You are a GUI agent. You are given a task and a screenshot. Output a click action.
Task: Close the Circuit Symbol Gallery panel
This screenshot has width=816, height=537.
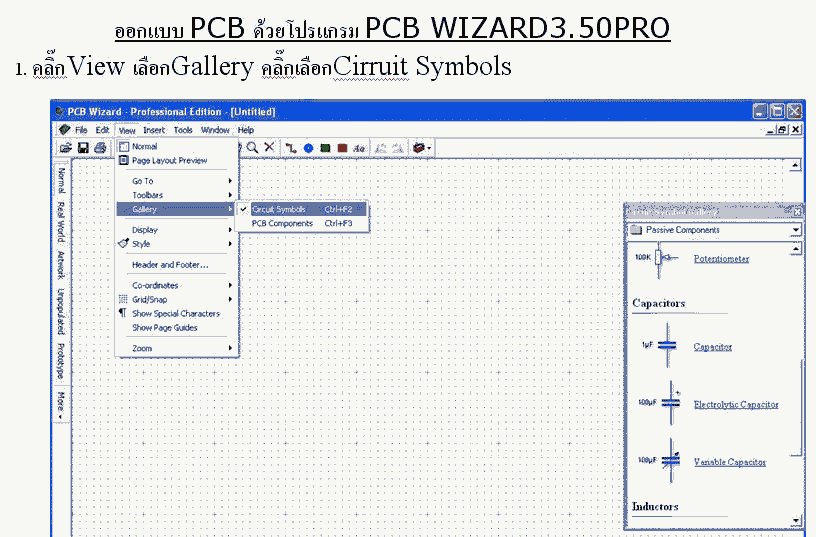tap(797, 212)
